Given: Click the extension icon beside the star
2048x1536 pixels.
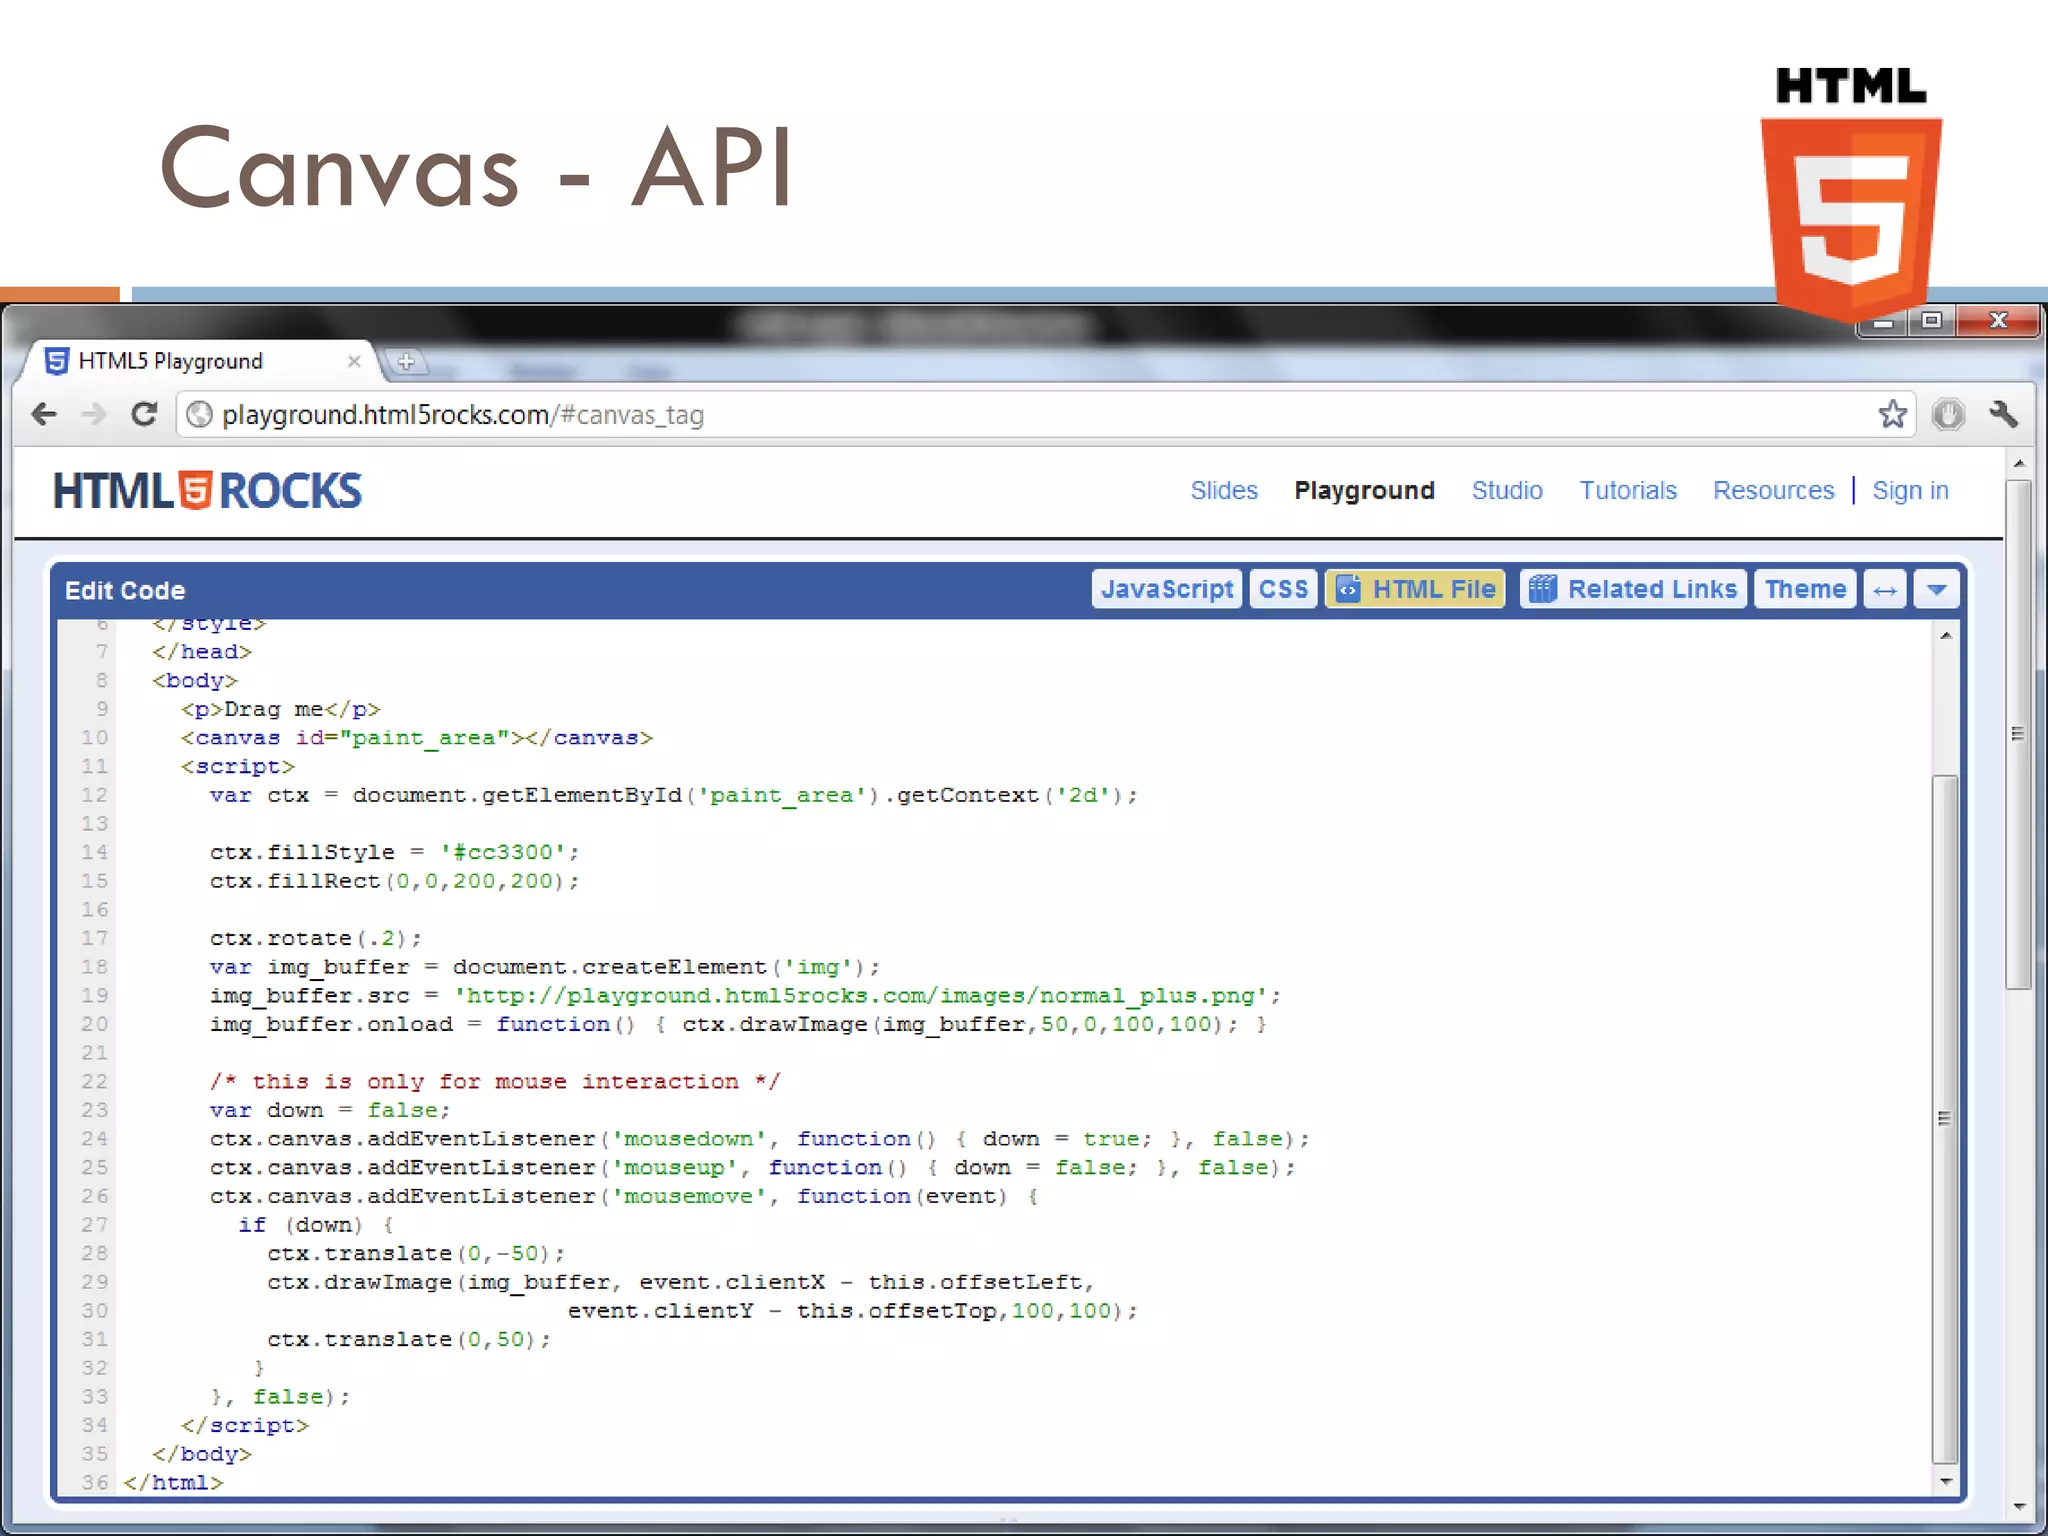Looking at the screenshot, I should 1948,414.
